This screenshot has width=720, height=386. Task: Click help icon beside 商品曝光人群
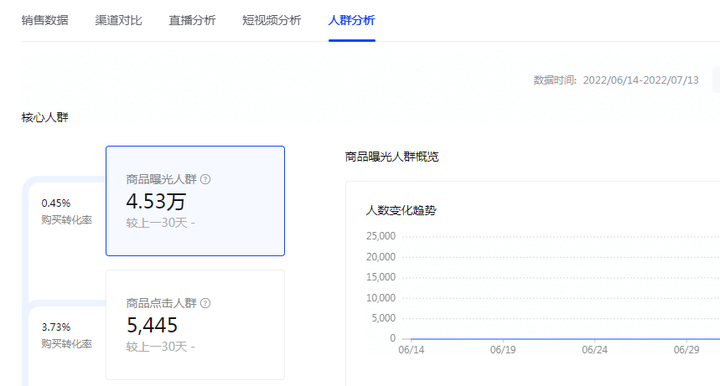tap(206, 179)
